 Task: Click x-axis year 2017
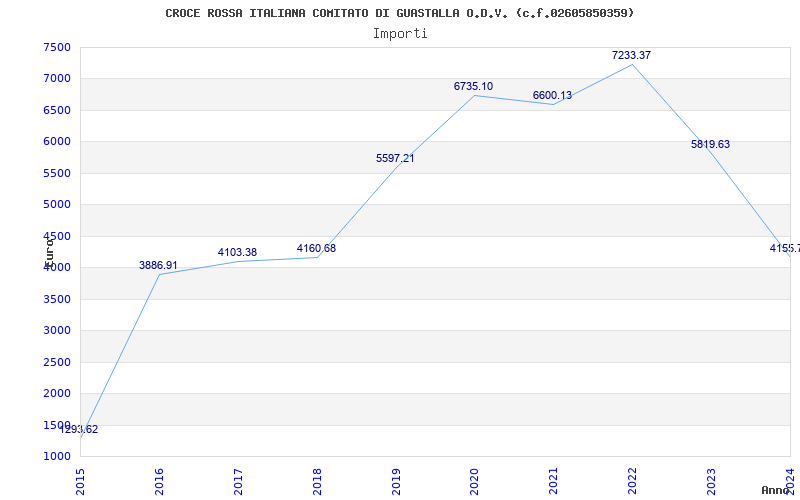(238, 482)
